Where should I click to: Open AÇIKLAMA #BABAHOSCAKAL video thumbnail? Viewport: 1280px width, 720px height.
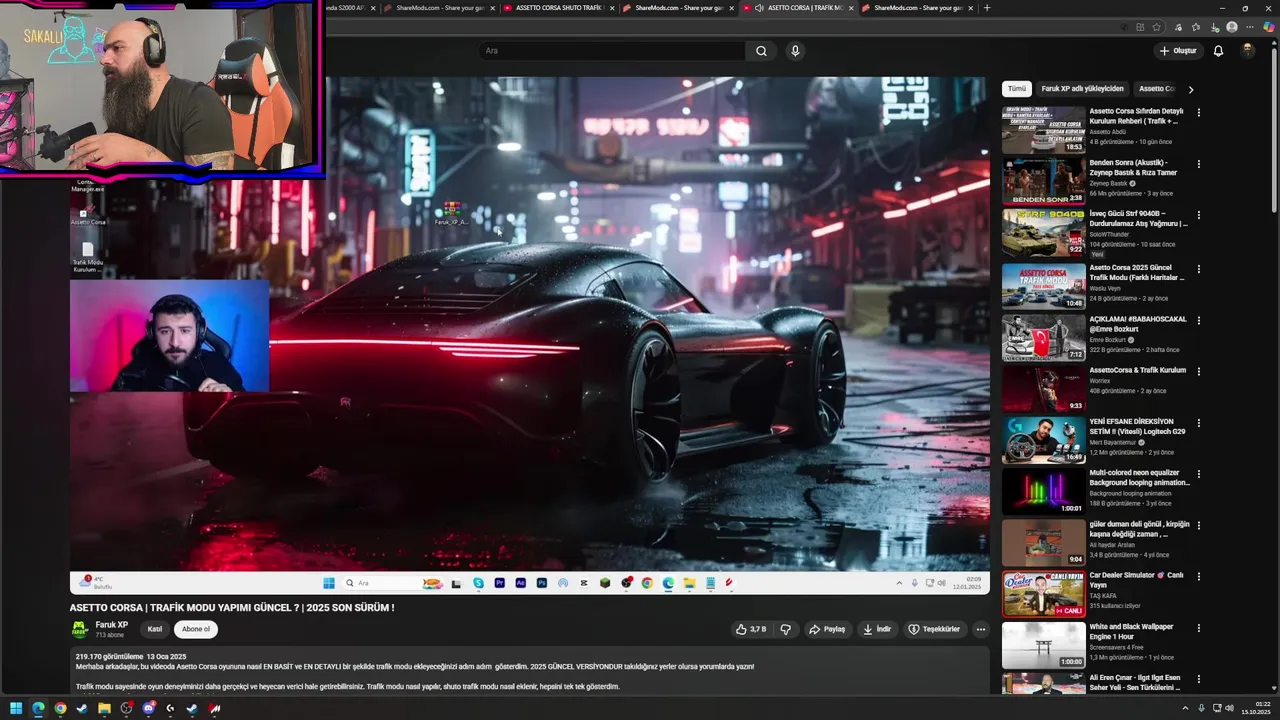tap(1044, 337)
